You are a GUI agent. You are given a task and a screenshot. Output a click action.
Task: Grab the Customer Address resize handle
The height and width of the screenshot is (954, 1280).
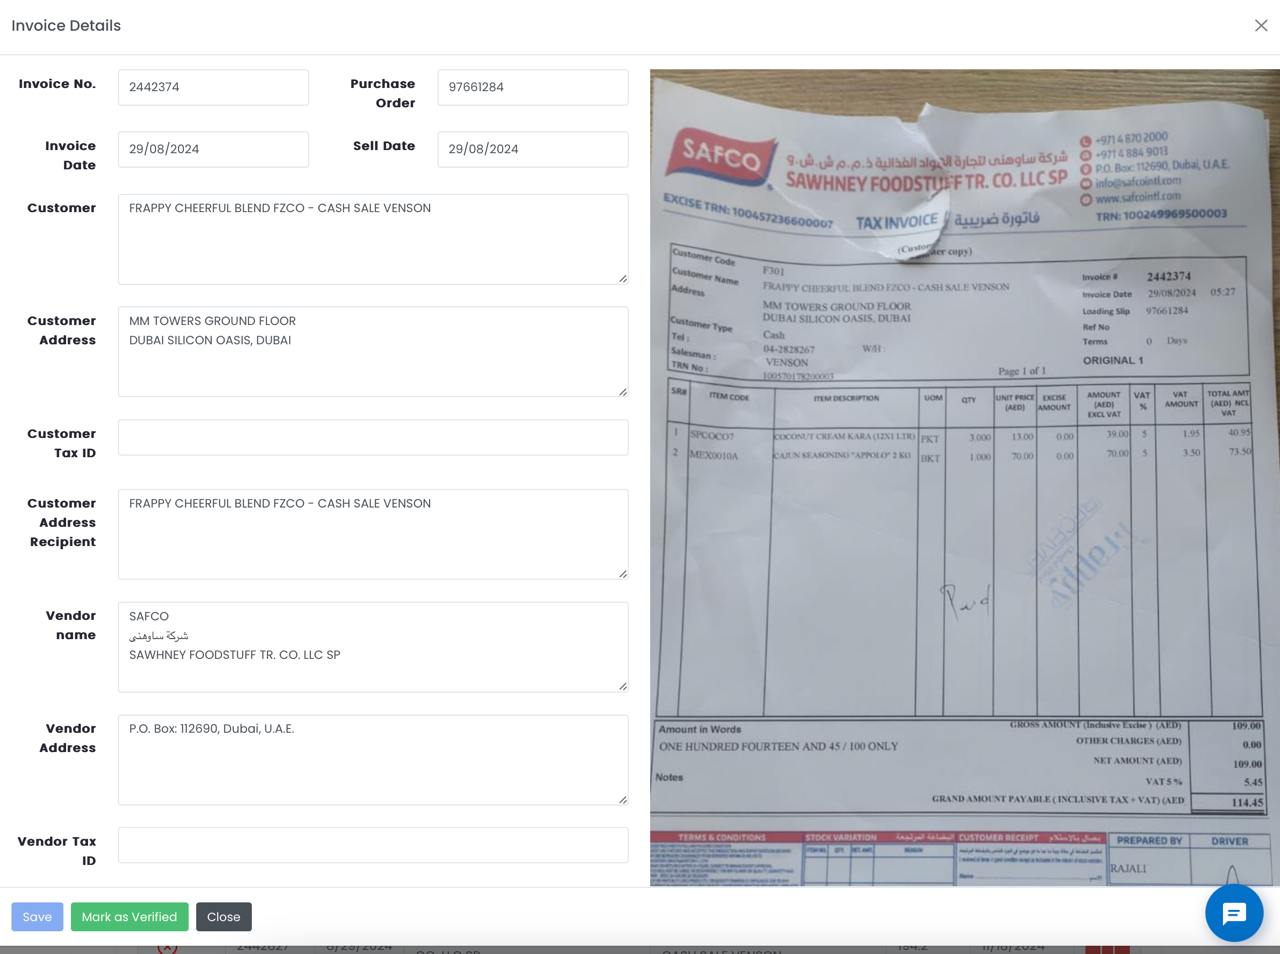coord(623,391)
